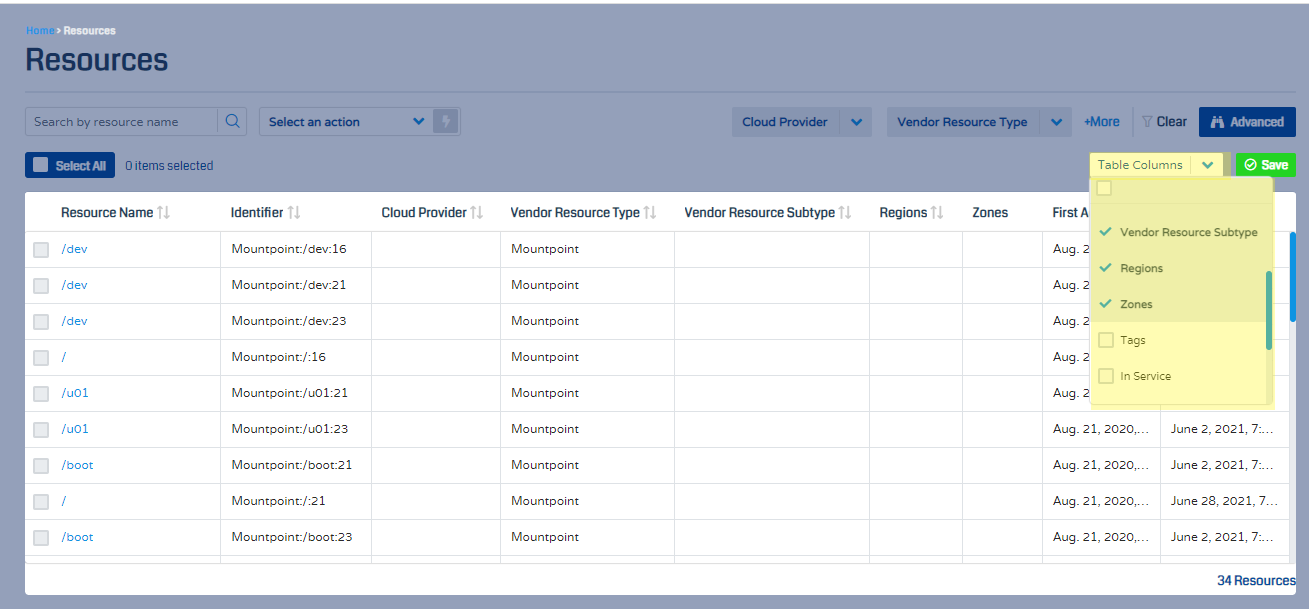Expand the Vendor Resource Type dropdown
This screenshot has width=1309, height=609.
coord(1056,122)
